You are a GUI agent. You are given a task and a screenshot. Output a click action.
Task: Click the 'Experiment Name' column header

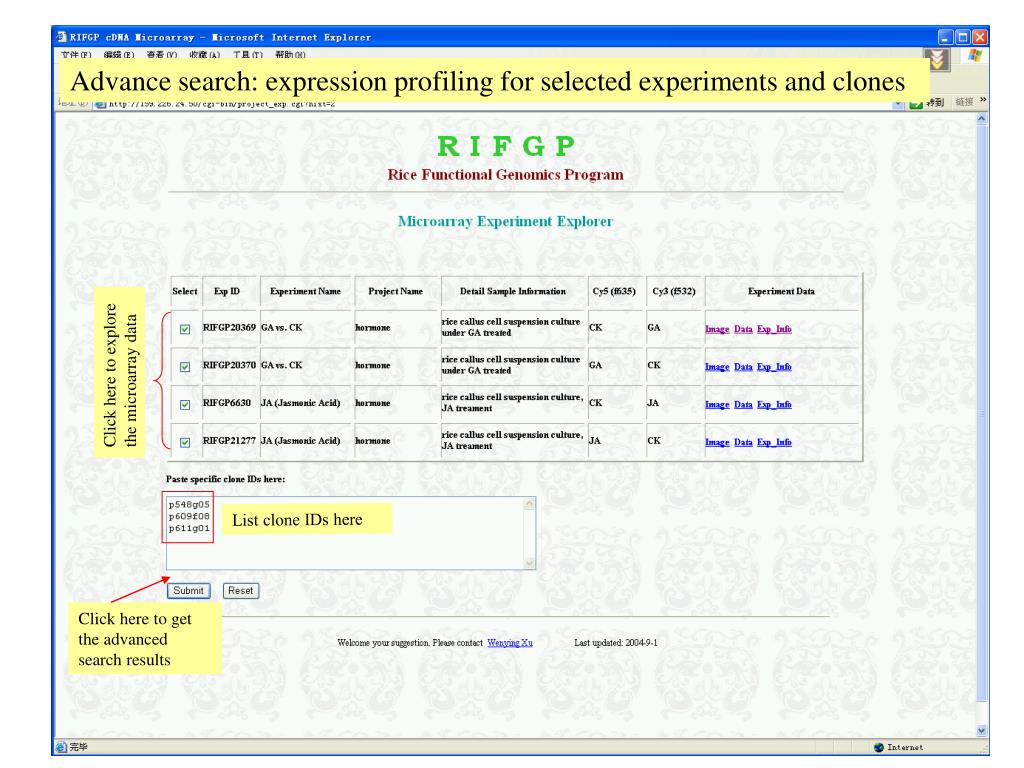306,291
